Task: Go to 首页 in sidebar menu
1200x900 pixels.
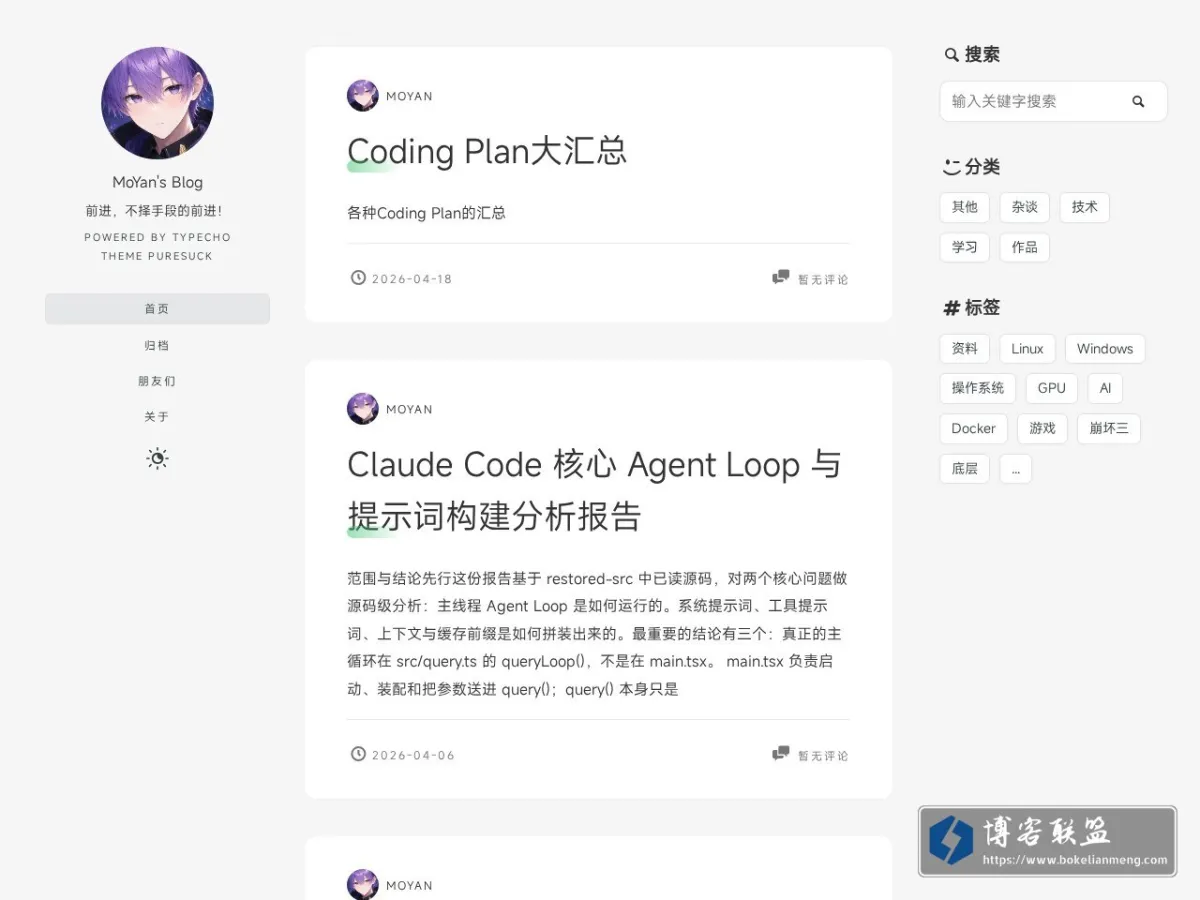Action: (x=157, y=309)
